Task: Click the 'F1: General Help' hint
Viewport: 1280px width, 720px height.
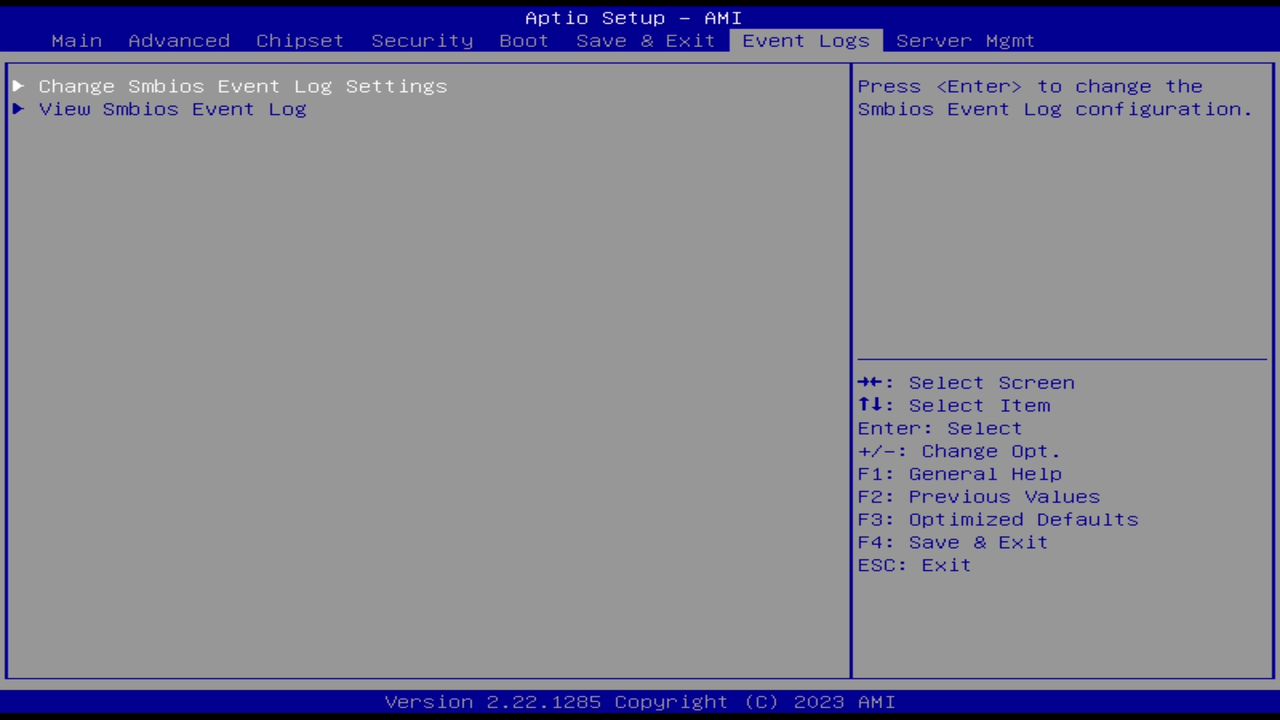Action: click(x=959, y=475)
